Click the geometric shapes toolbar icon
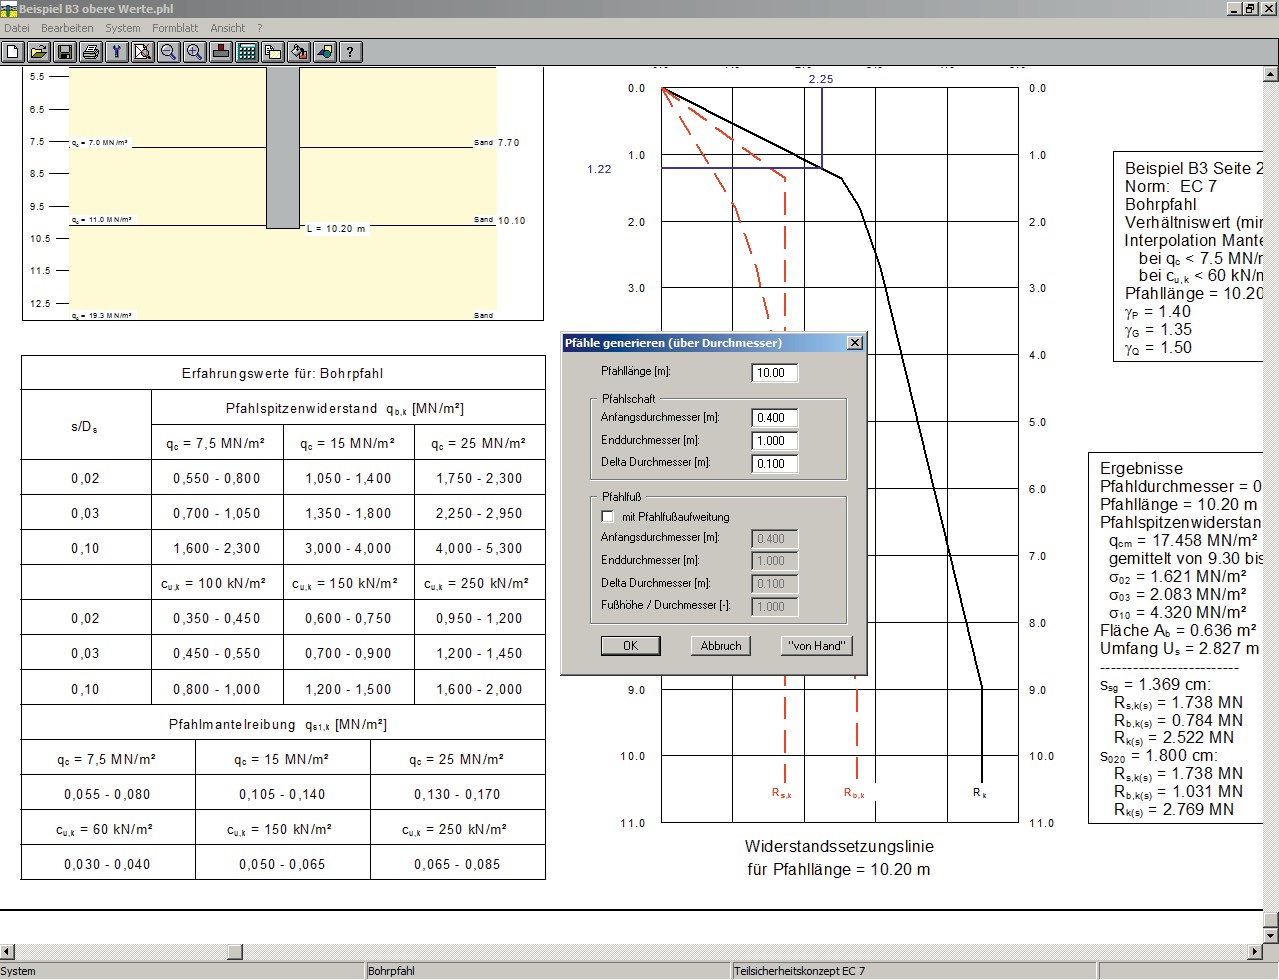 pos(325,52)
